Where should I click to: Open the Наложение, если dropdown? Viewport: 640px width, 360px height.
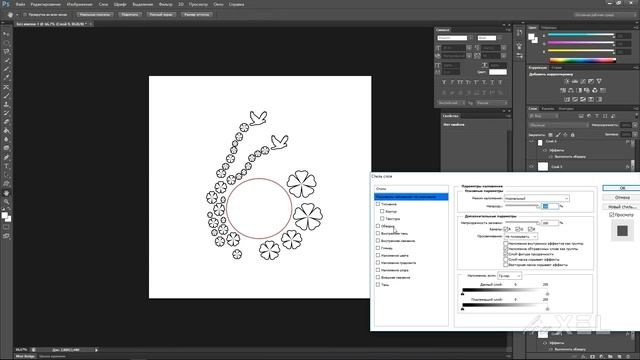[x=509, y=276]
